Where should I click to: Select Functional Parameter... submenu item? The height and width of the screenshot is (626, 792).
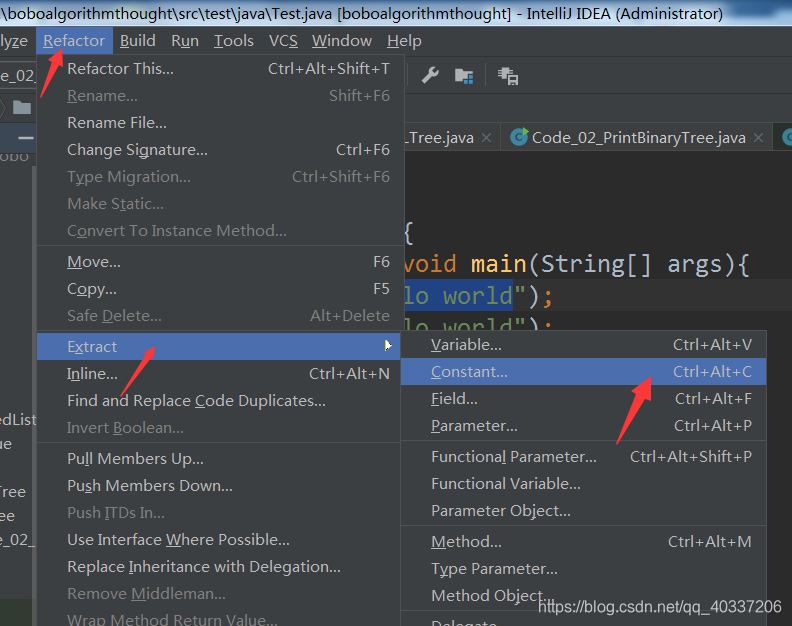(583, 456)
